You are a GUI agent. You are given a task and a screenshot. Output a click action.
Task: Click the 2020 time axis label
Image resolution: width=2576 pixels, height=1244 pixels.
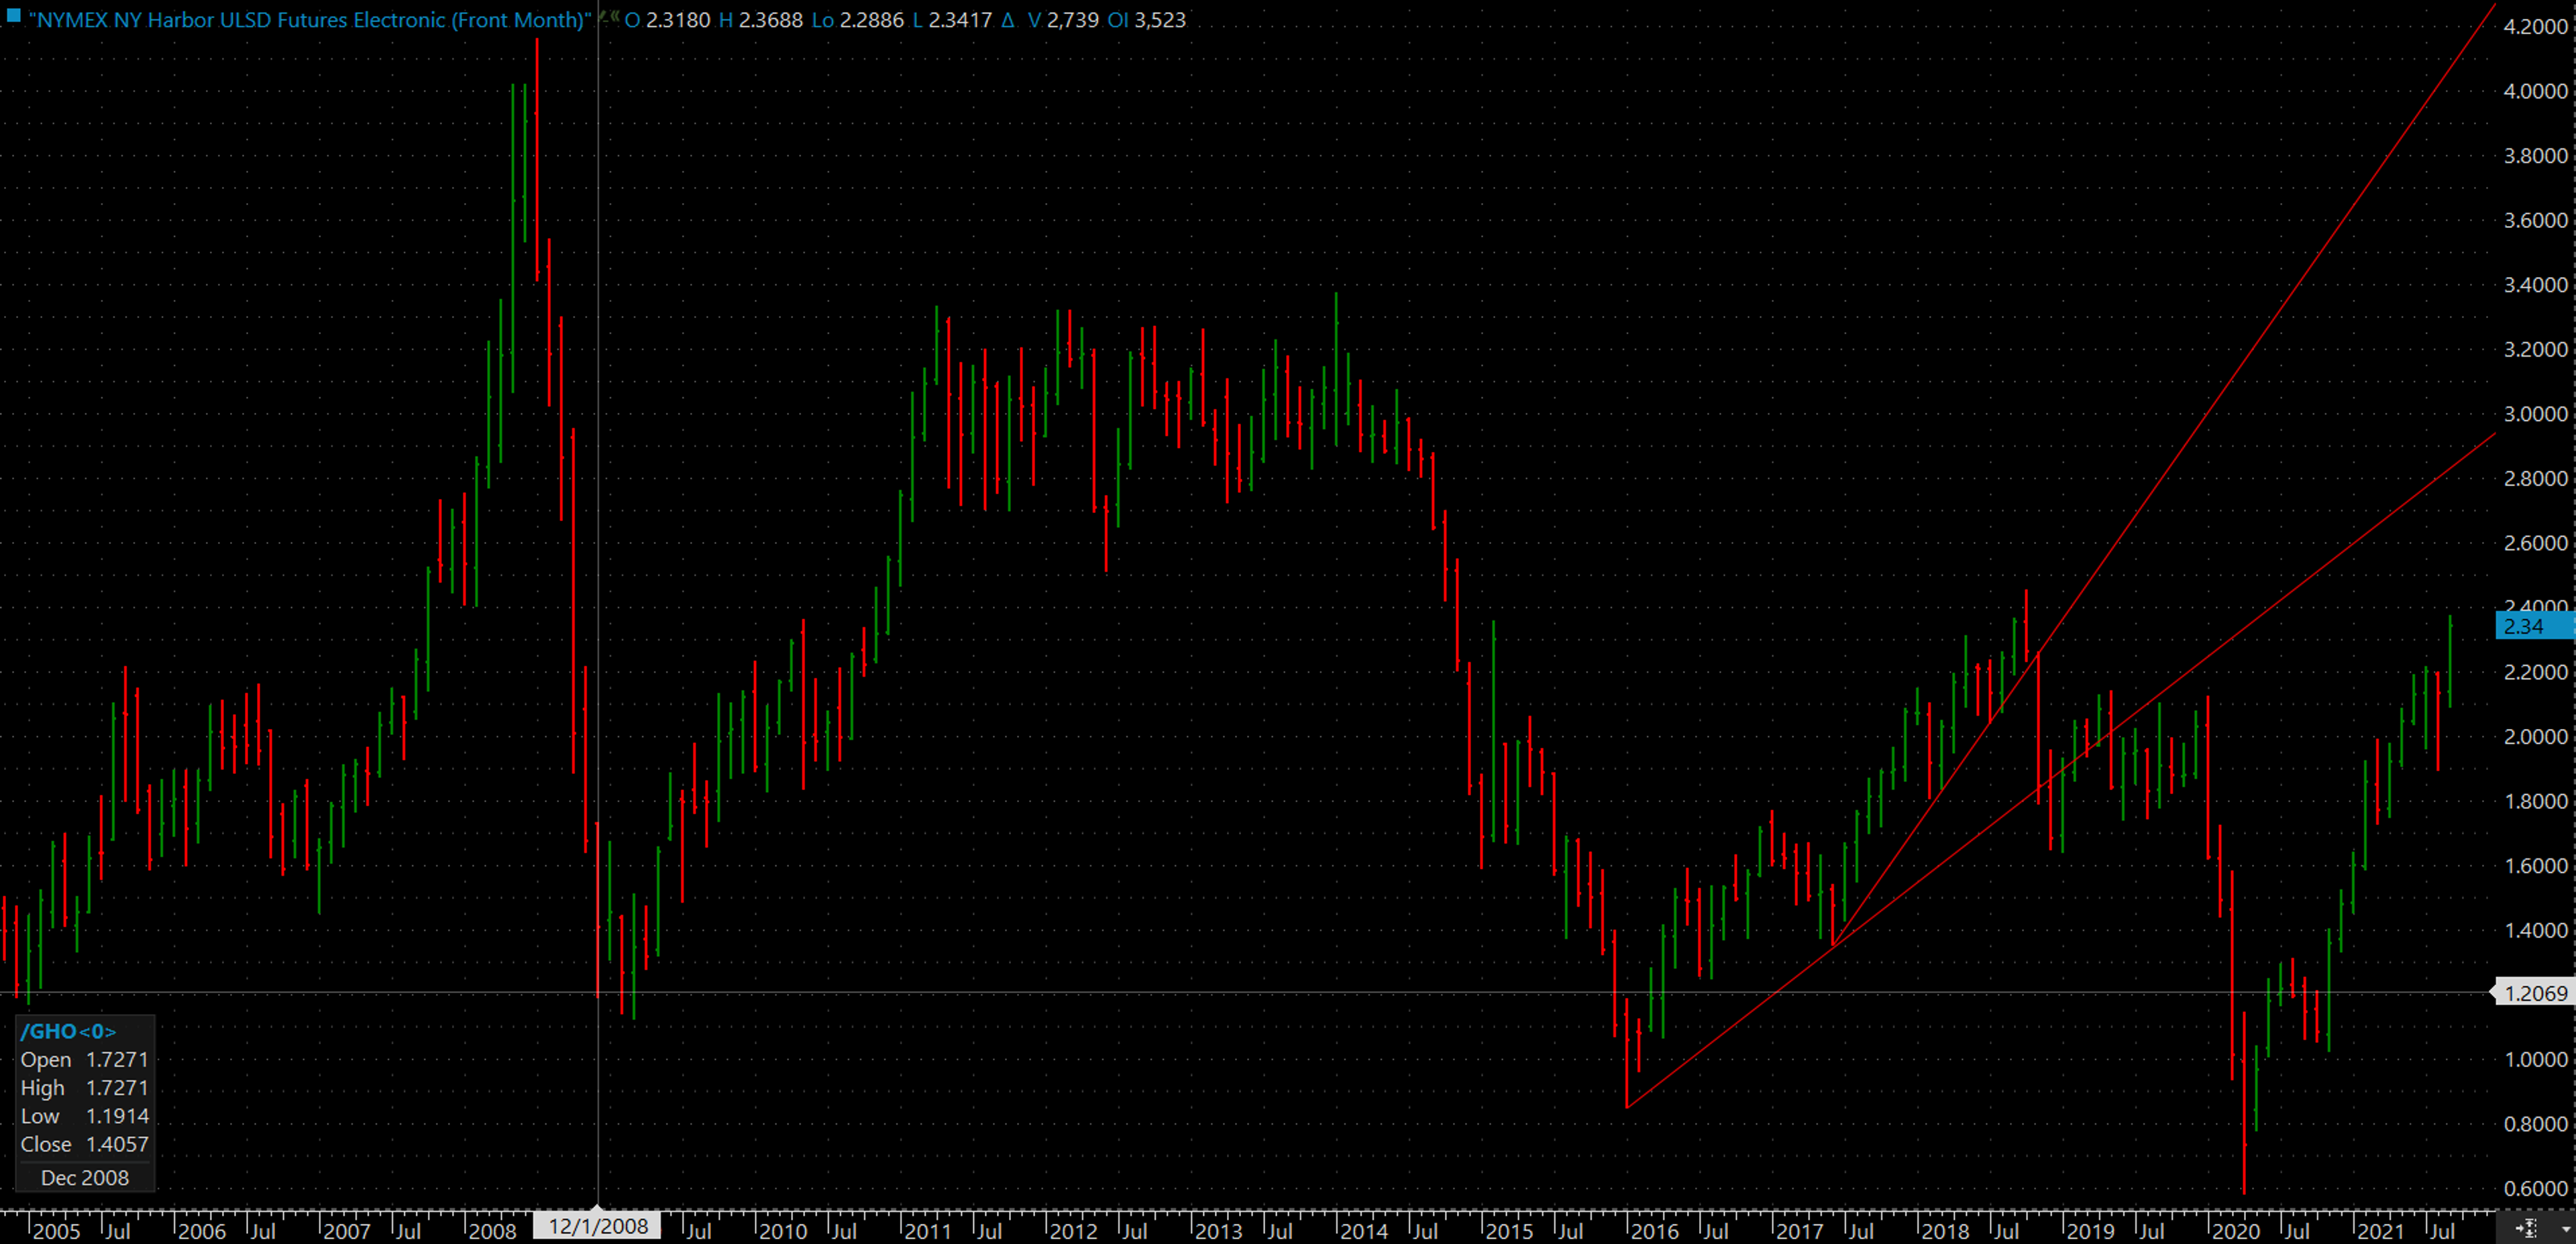pyautogui.click(x=2236, y=1231)
